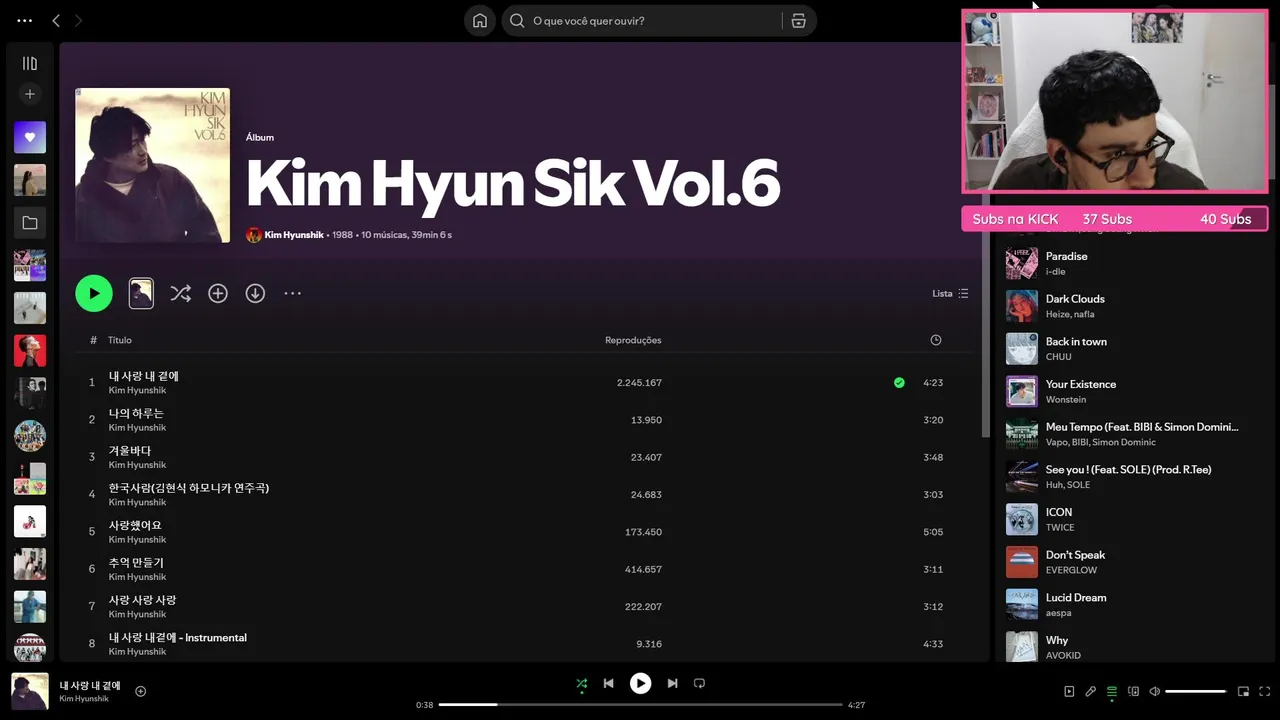
Task: Play the album with green button
Action: 94,293
